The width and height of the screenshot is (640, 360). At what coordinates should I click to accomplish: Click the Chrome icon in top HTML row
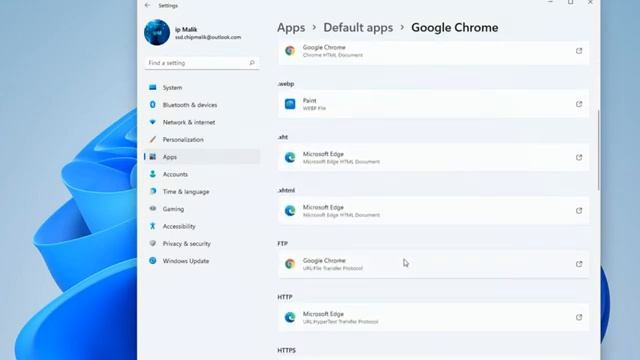click(290, 51)
